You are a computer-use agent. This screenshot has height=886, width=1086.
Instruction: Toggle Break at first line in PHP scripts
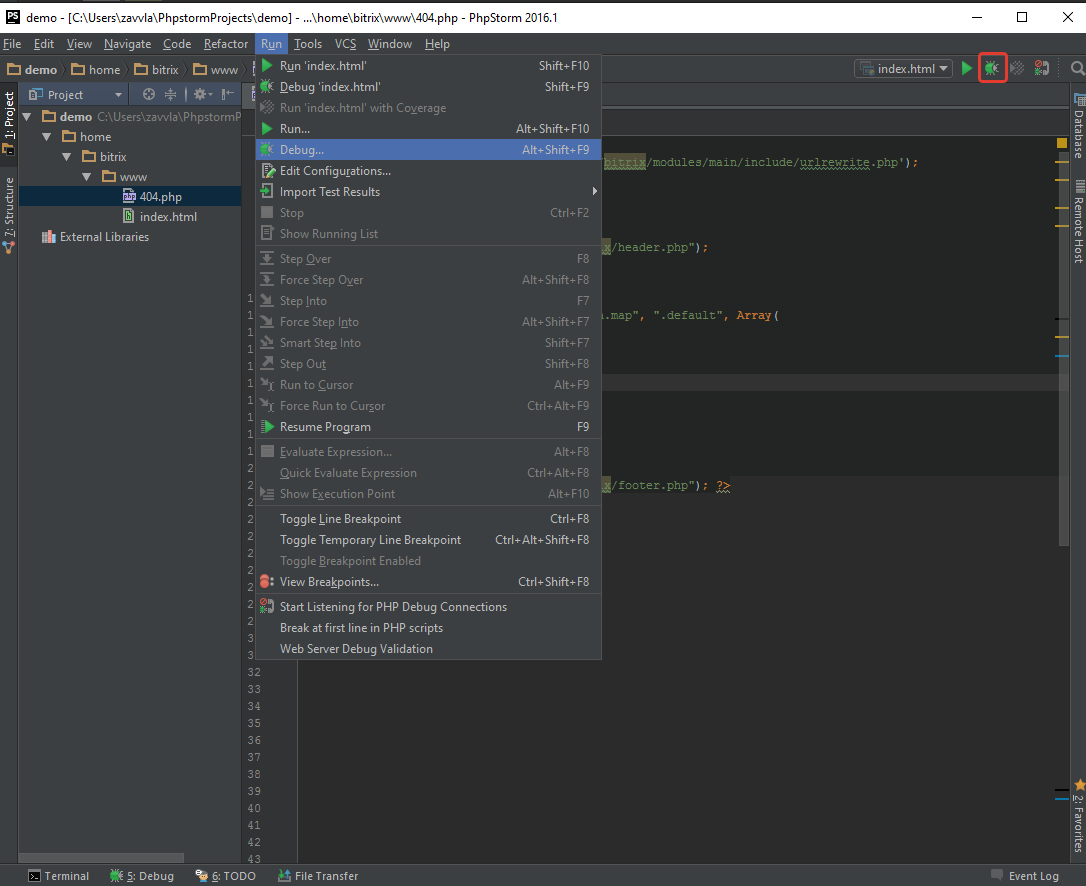[x=361, y=628]
